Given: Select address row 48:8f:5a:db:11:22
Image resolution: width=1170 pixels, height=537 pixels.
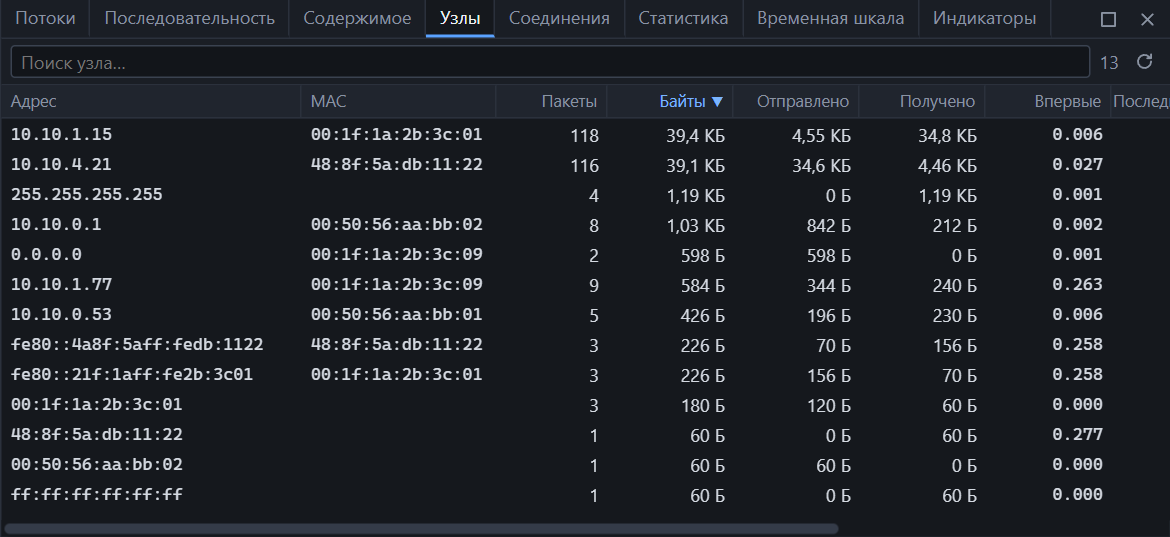Looking at the screenshot, I should click(x=585, y=435).
